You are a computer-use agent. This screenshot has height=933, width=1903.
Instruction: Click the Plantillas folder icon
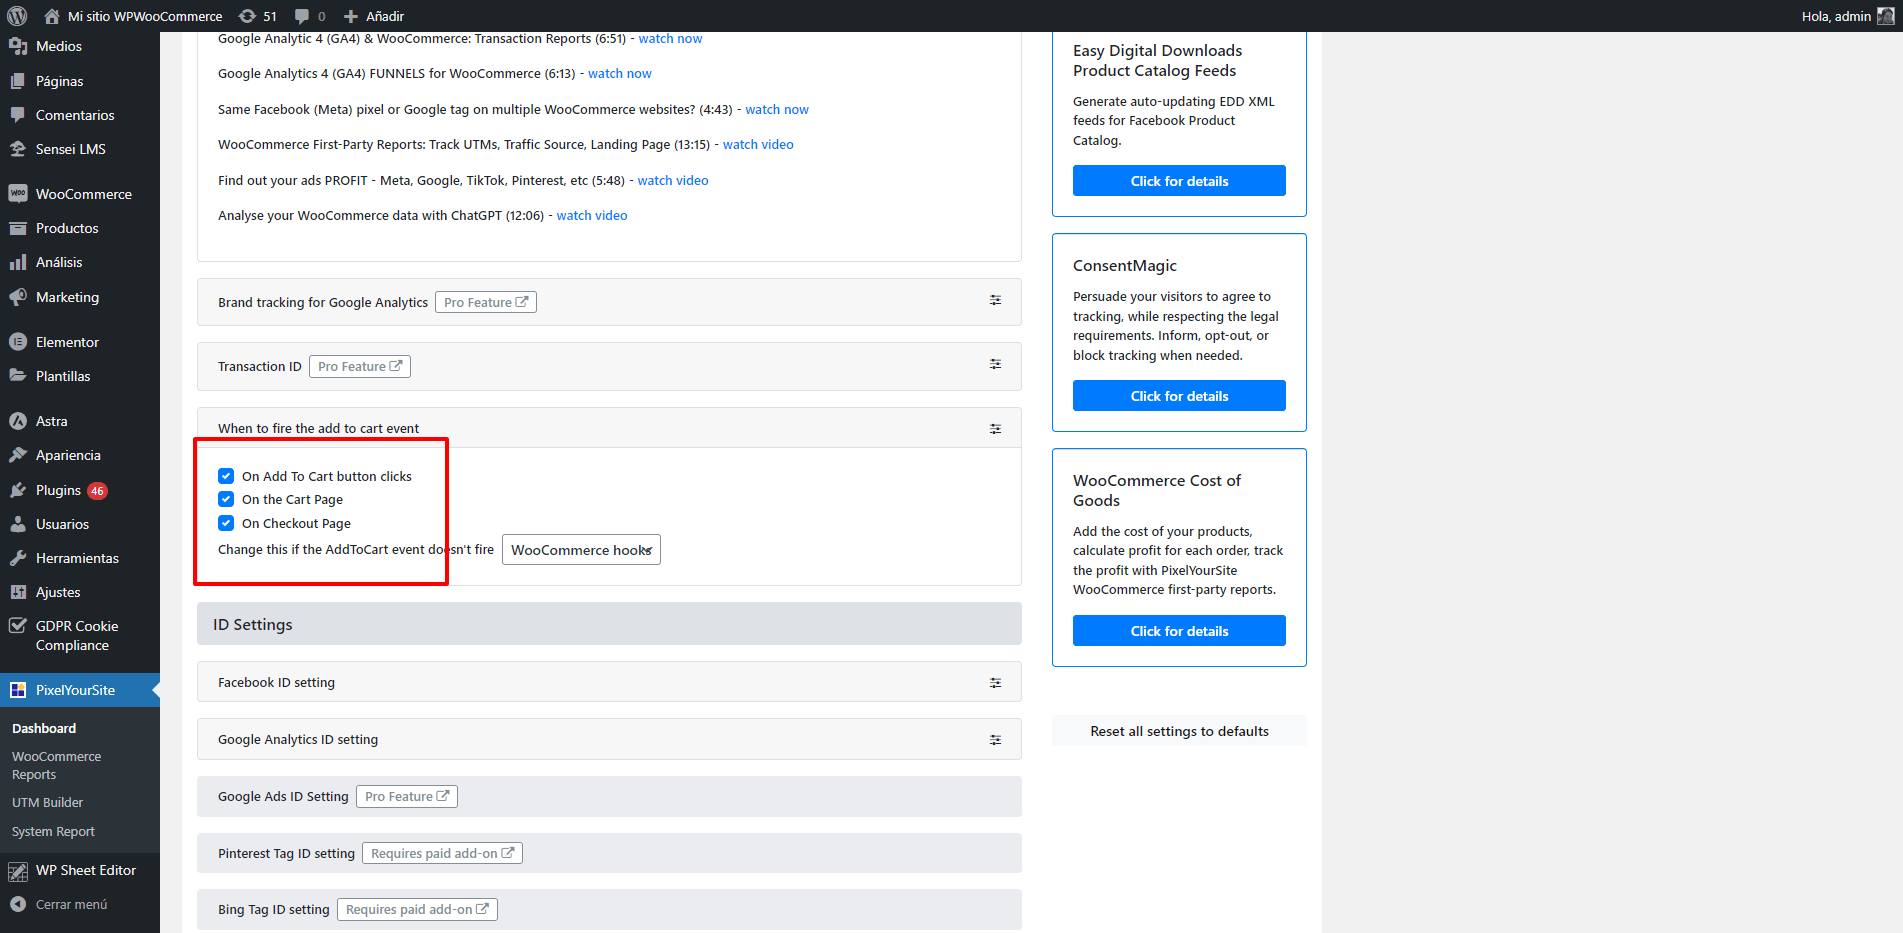point(18,376)
